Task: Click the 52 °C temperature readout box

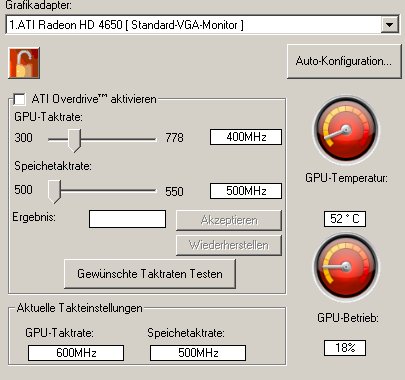Action: [x=345, y=219]
